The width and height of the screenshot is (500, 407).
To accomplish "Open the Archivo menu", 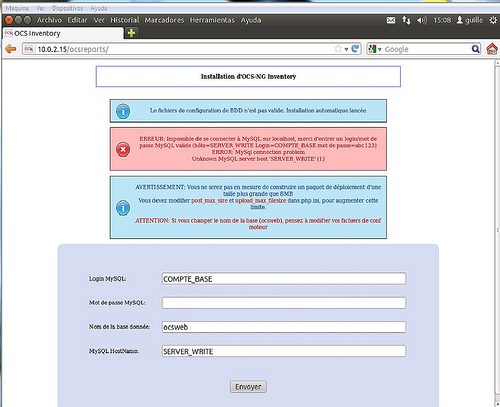I will pyautogui.click(x=49, y=20).
